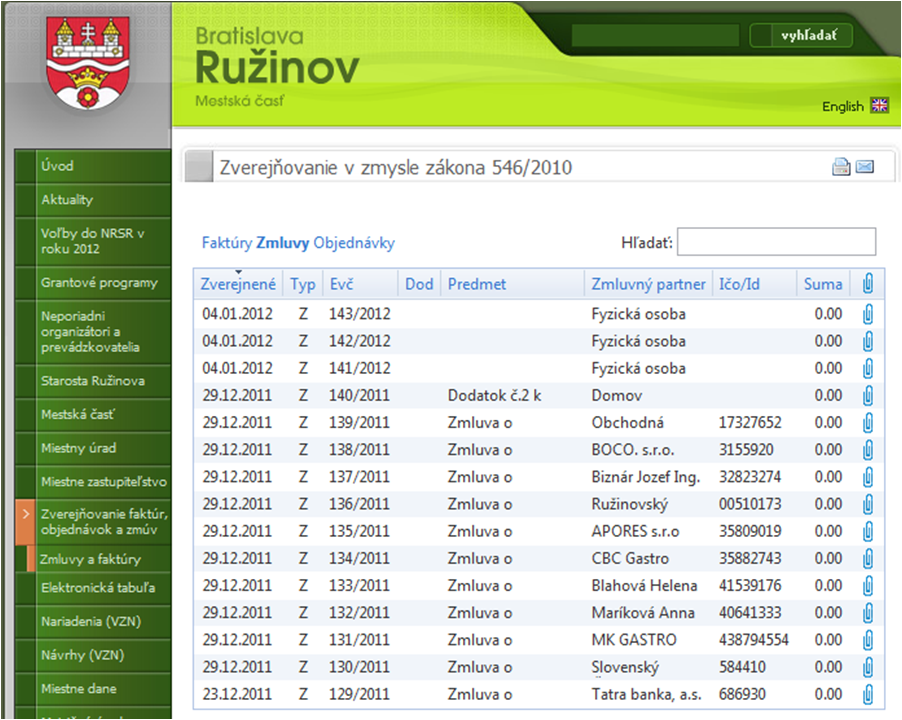
Task: Open attachment paperclip for contract 143/2012
Action: point(868,314)
